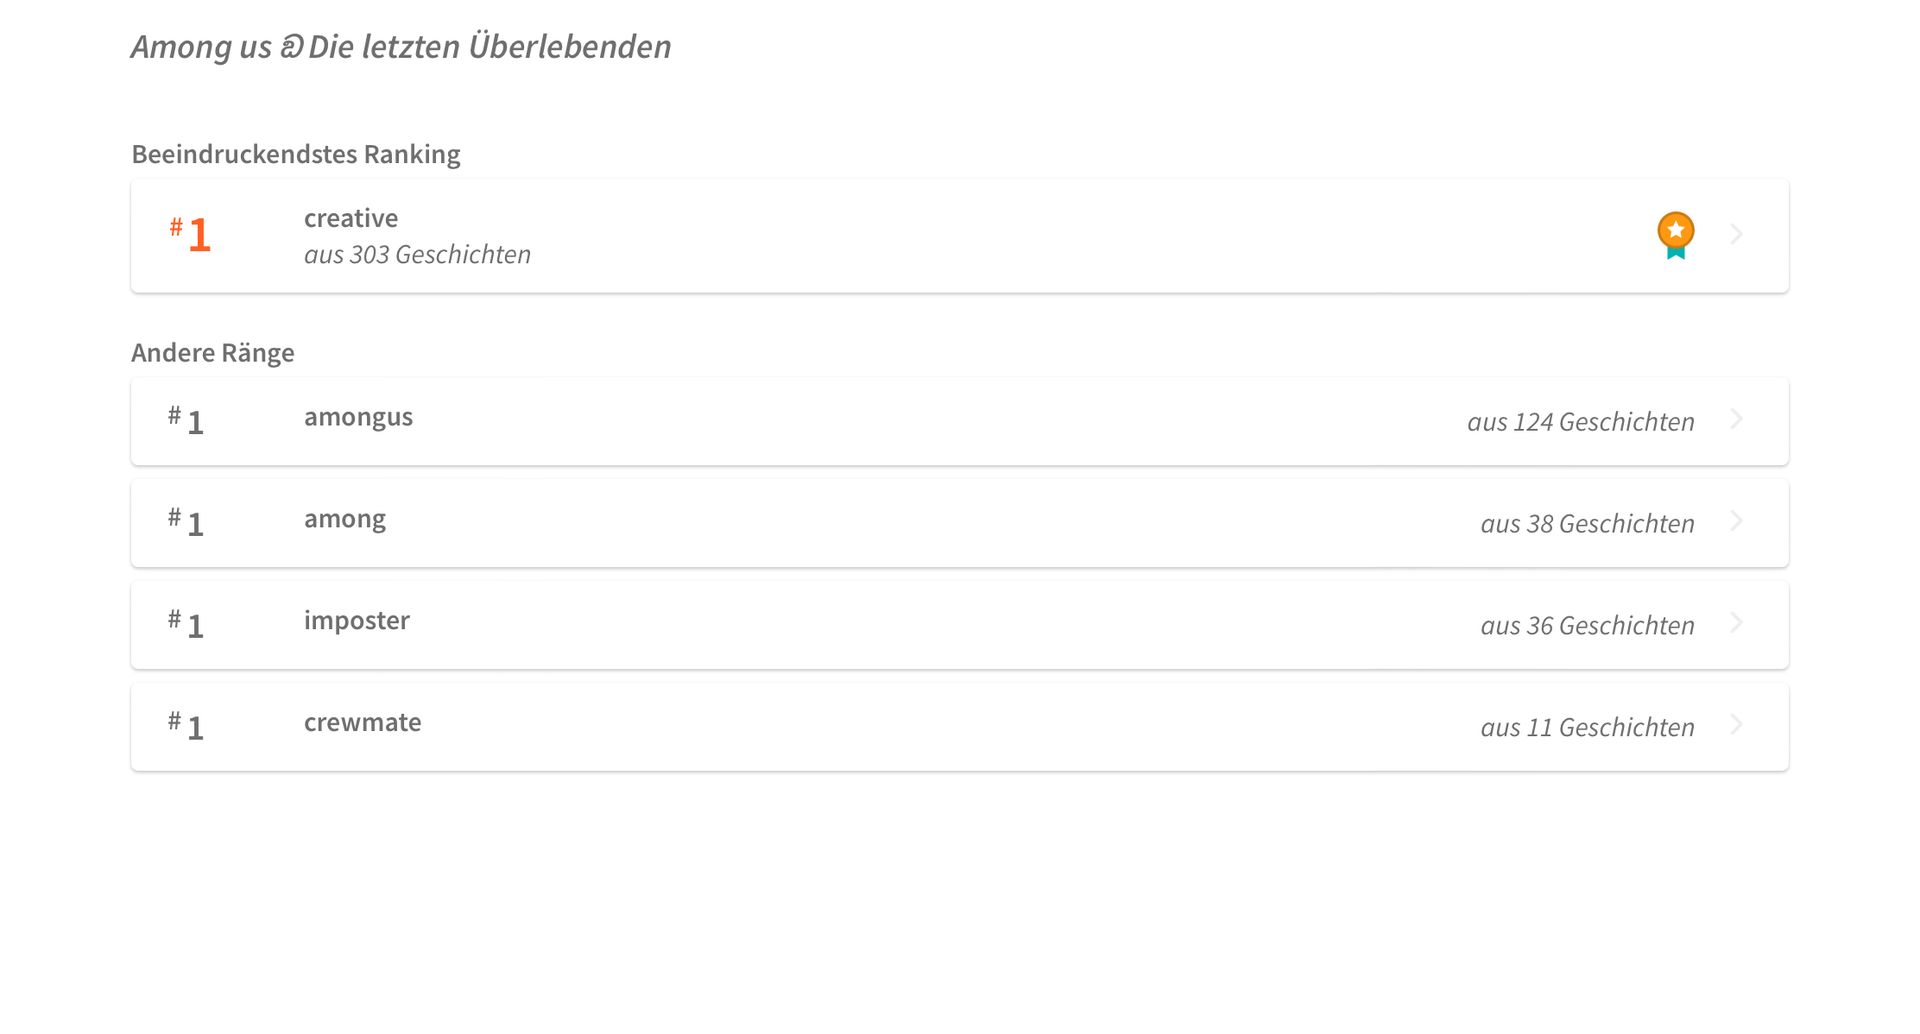Select the imposter tag

357,621
